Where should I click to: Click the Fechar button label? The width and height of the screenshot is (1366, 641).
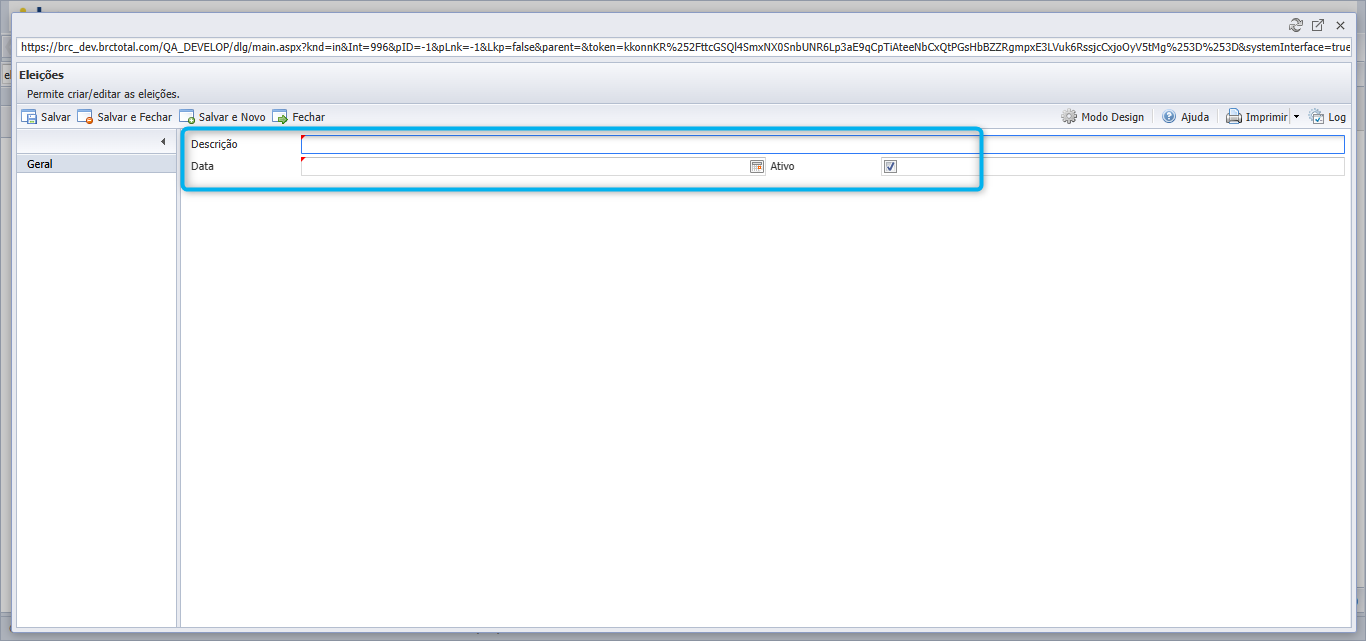pyautogui.click(x=308, y=117)
